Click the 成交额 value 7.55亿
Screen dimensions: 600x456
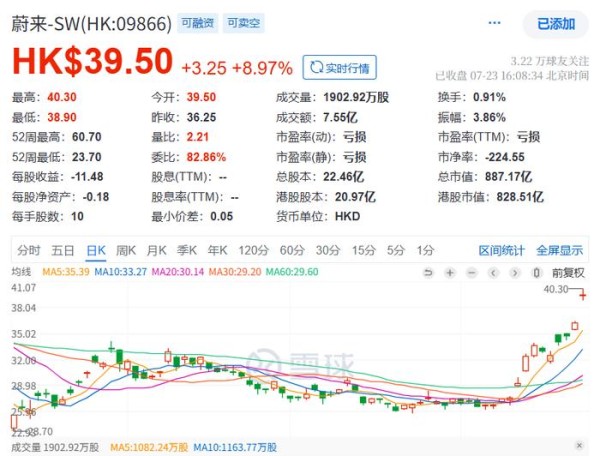pos(340,117)
